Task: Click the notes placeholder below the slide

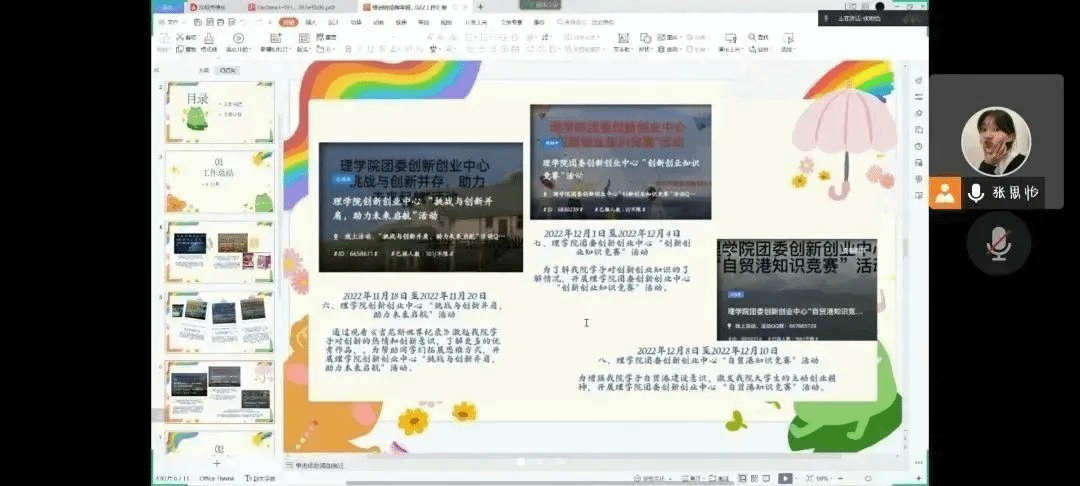Action: 320,465
